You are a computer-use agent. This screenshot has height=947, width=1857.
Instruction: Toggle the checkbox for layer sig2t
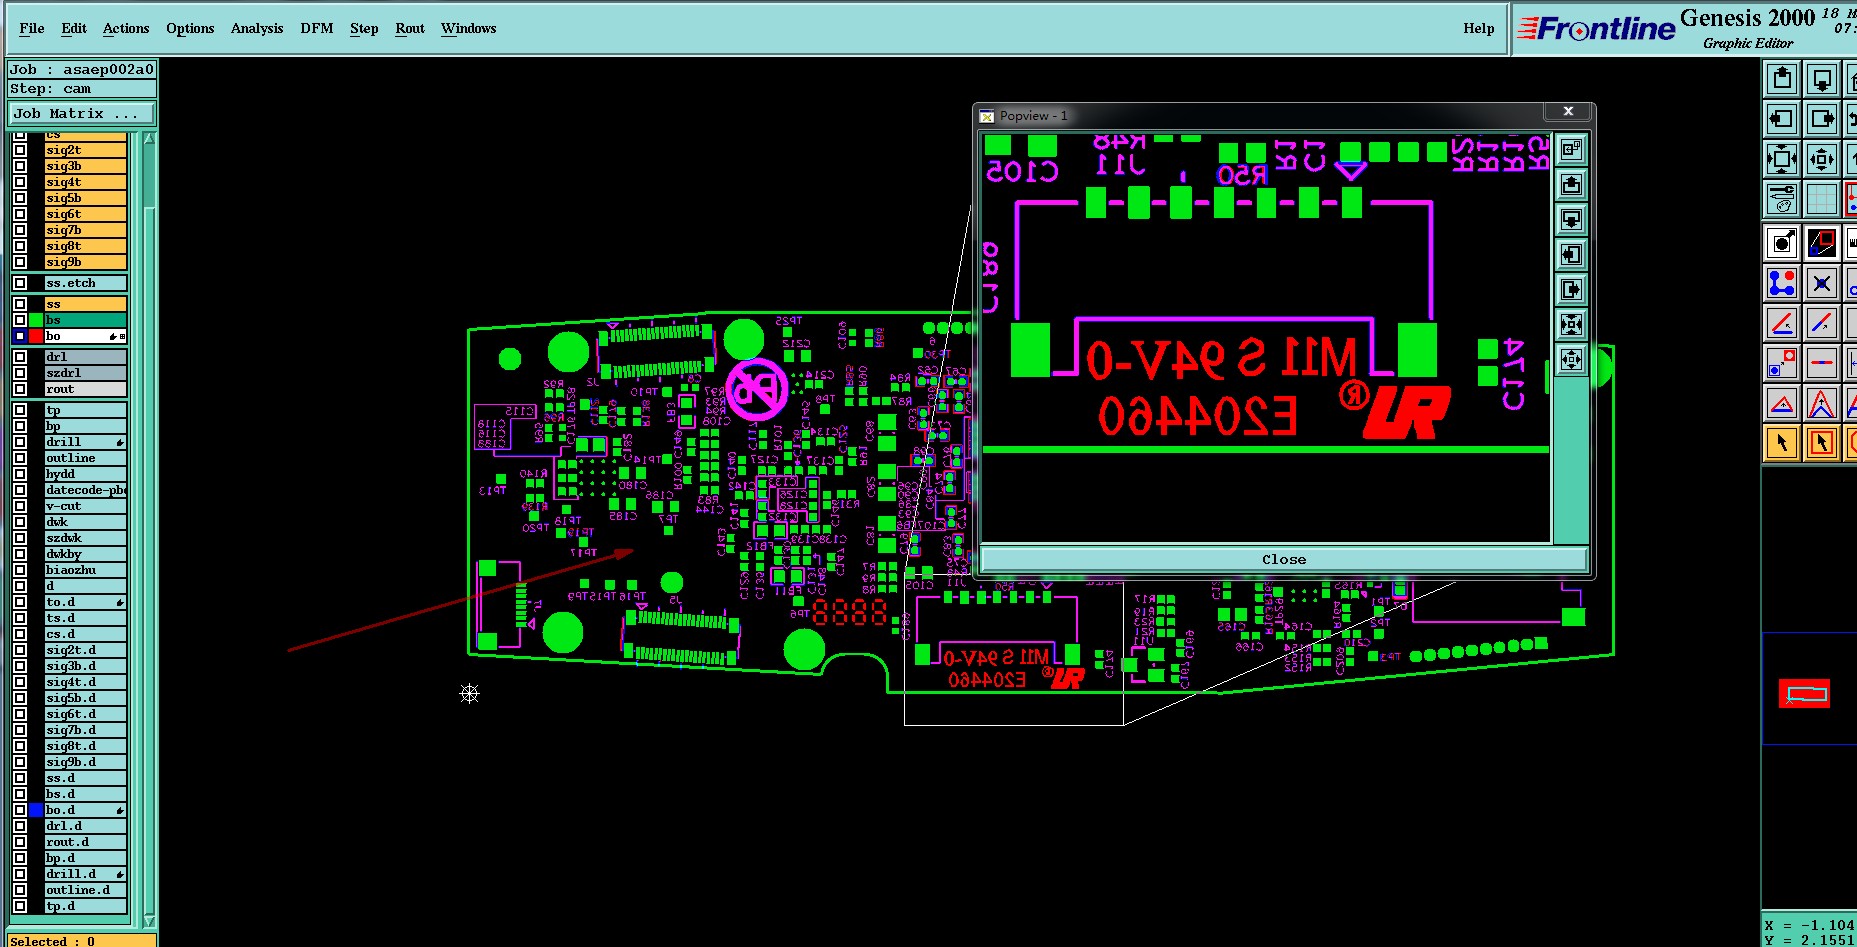point(20,150)
